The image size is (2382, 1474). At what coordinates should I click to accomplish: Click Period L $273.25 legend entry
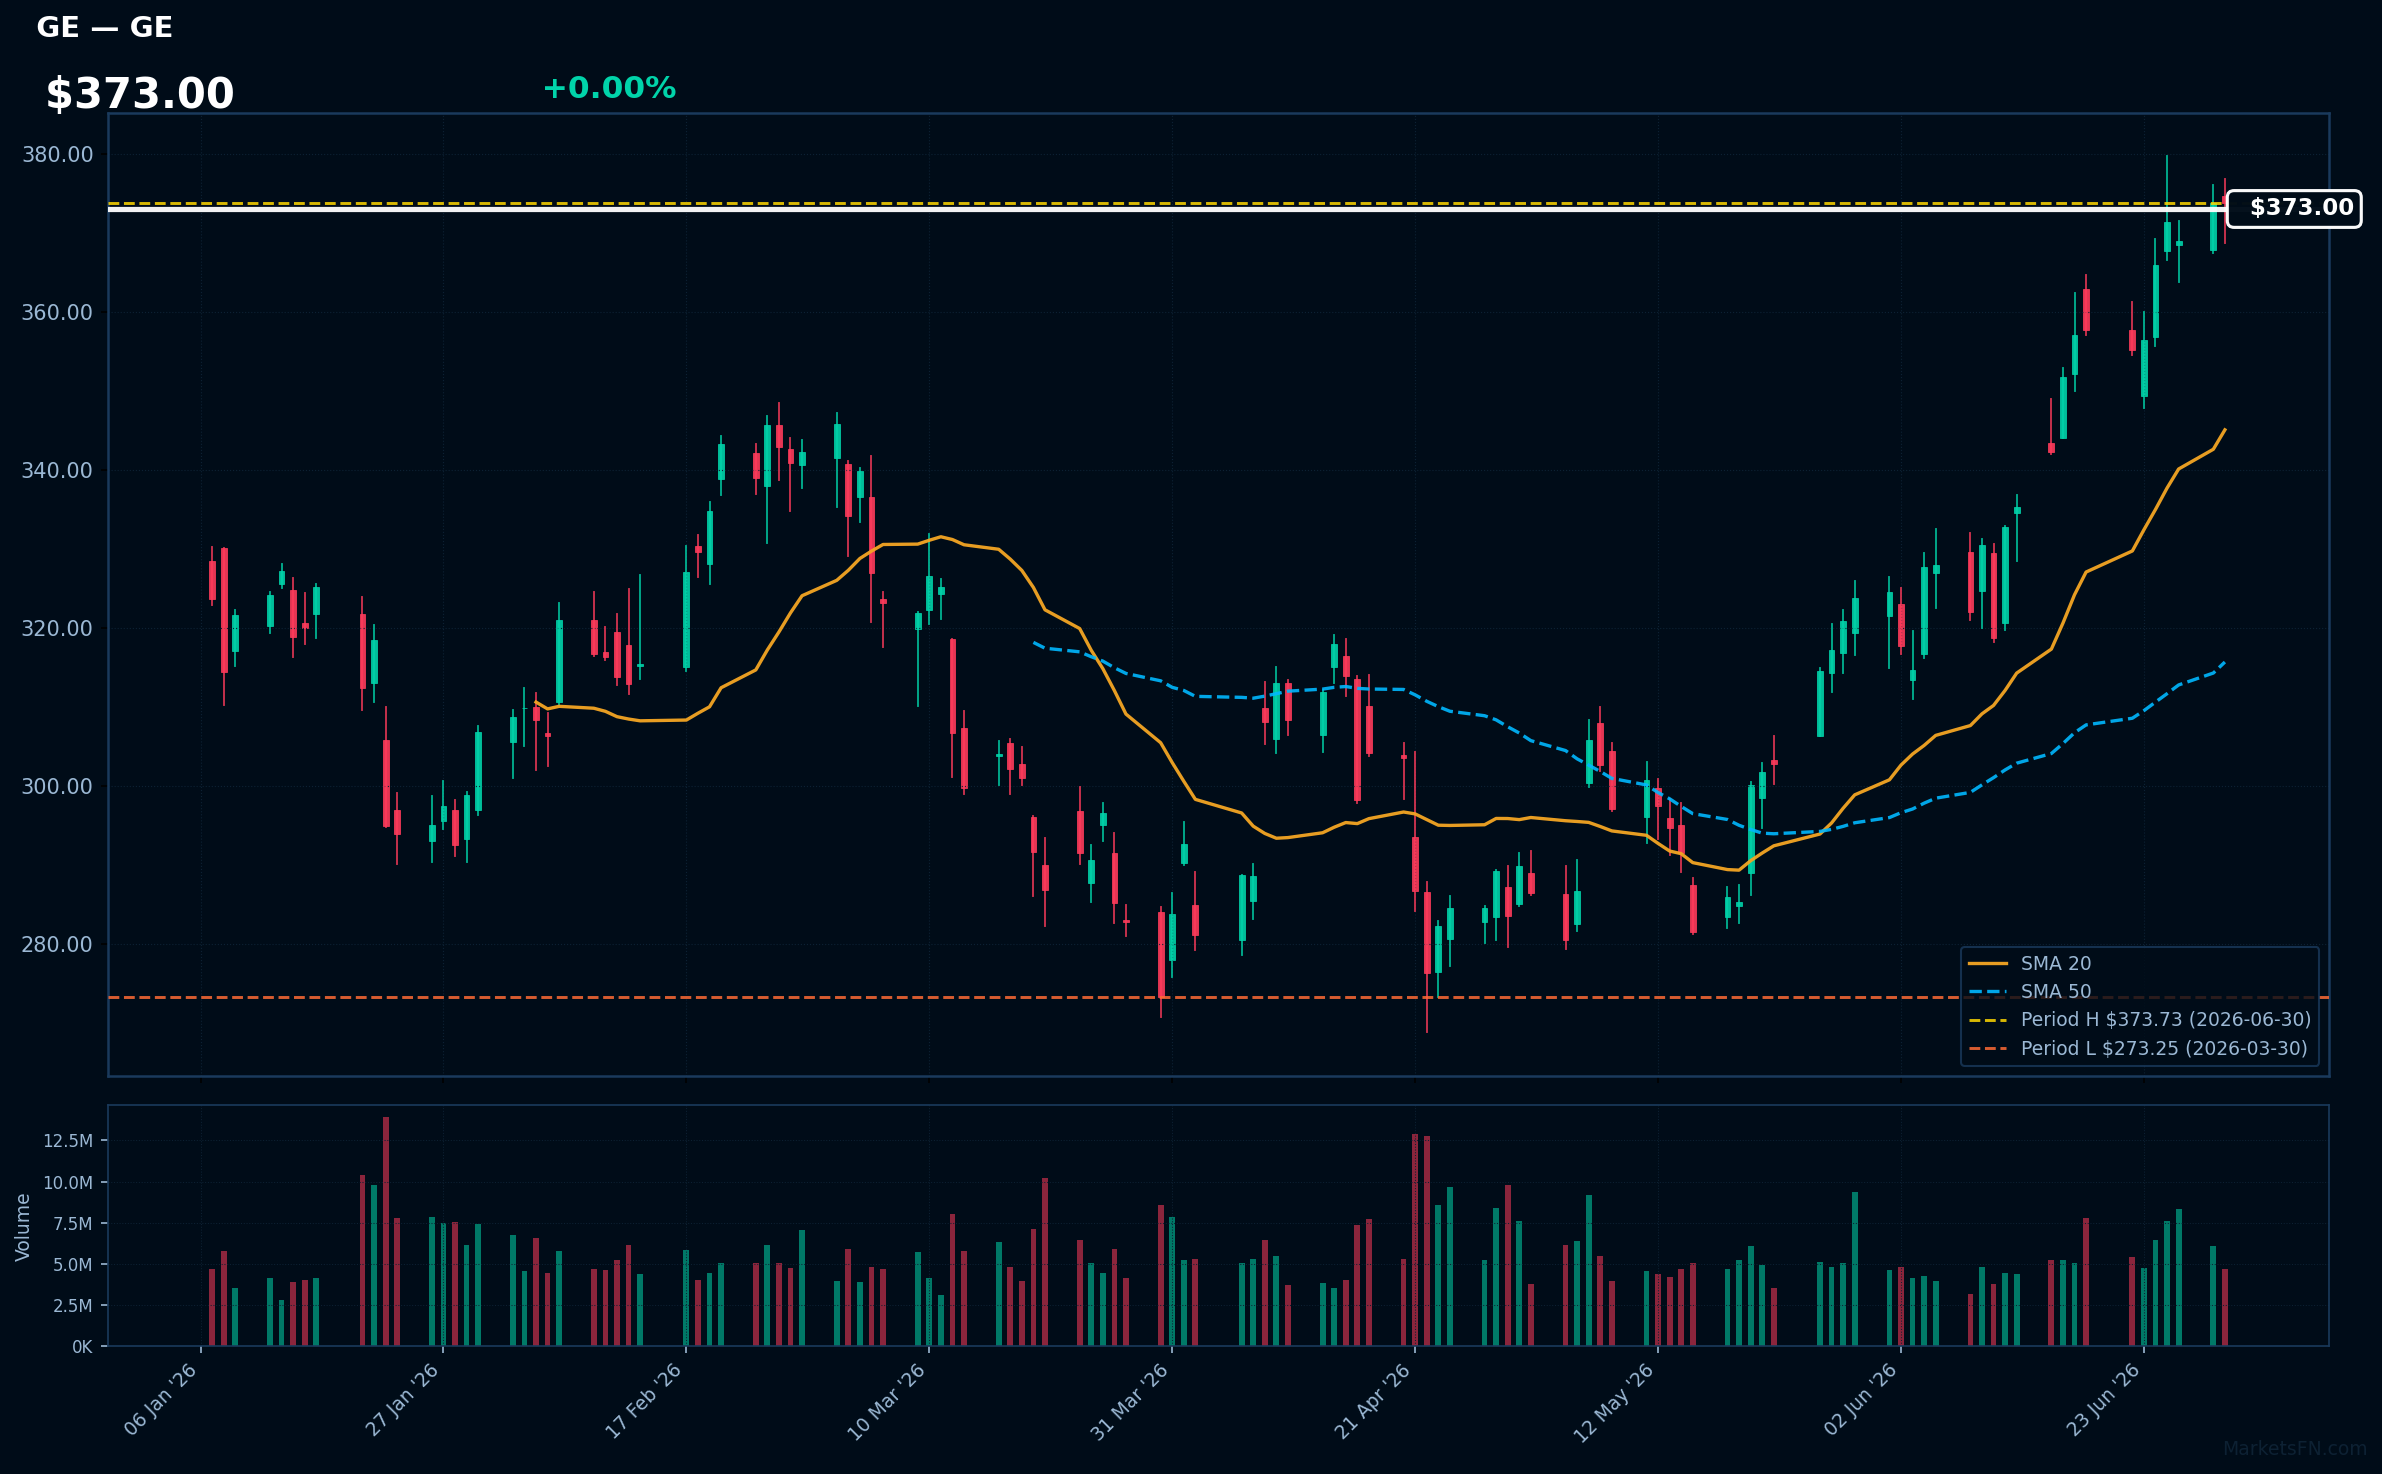pos(2164,1048)
